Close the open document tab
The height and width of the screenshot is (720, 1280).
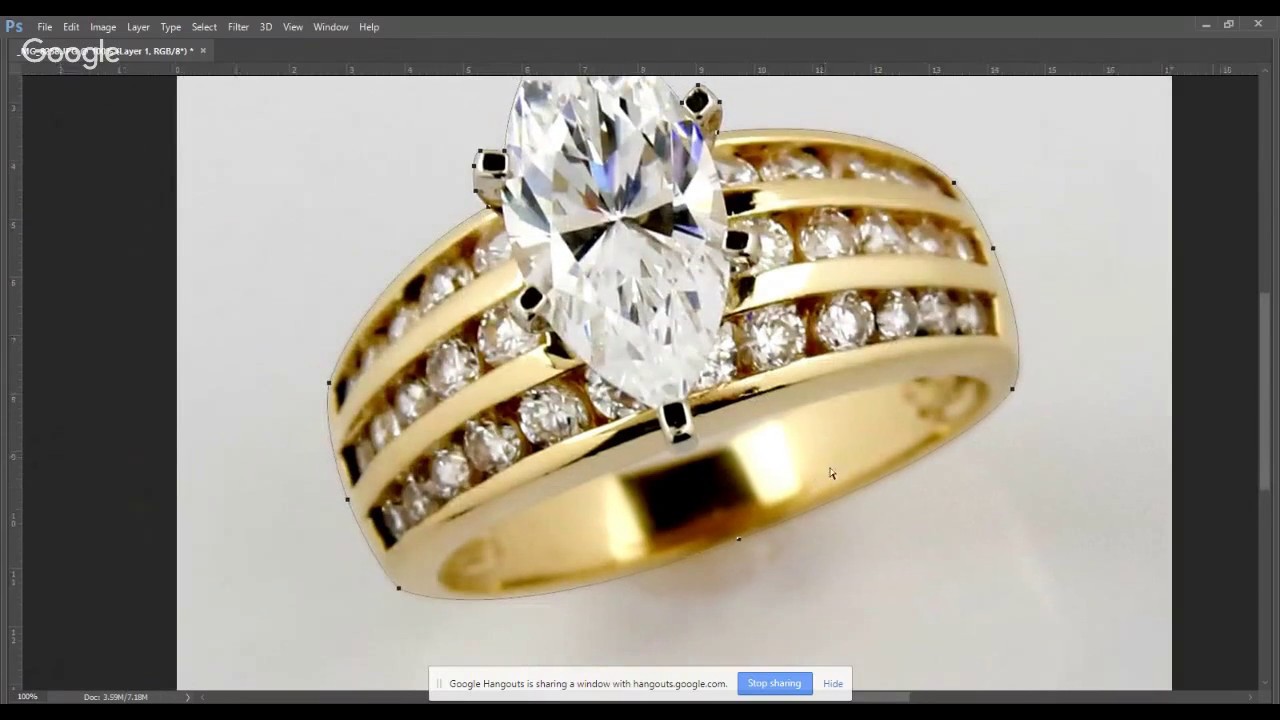(203, 51)
